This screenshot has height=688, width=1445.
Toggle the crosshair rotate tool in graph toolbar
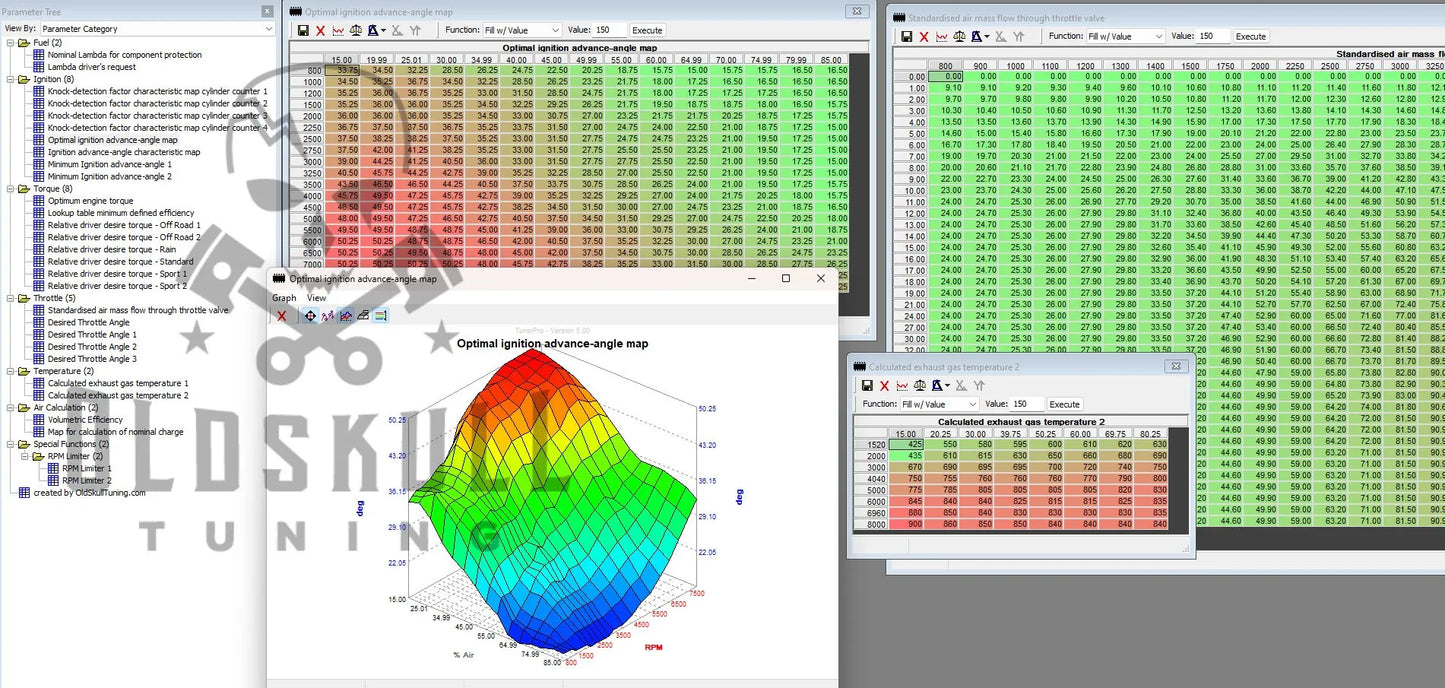[310, 316]
